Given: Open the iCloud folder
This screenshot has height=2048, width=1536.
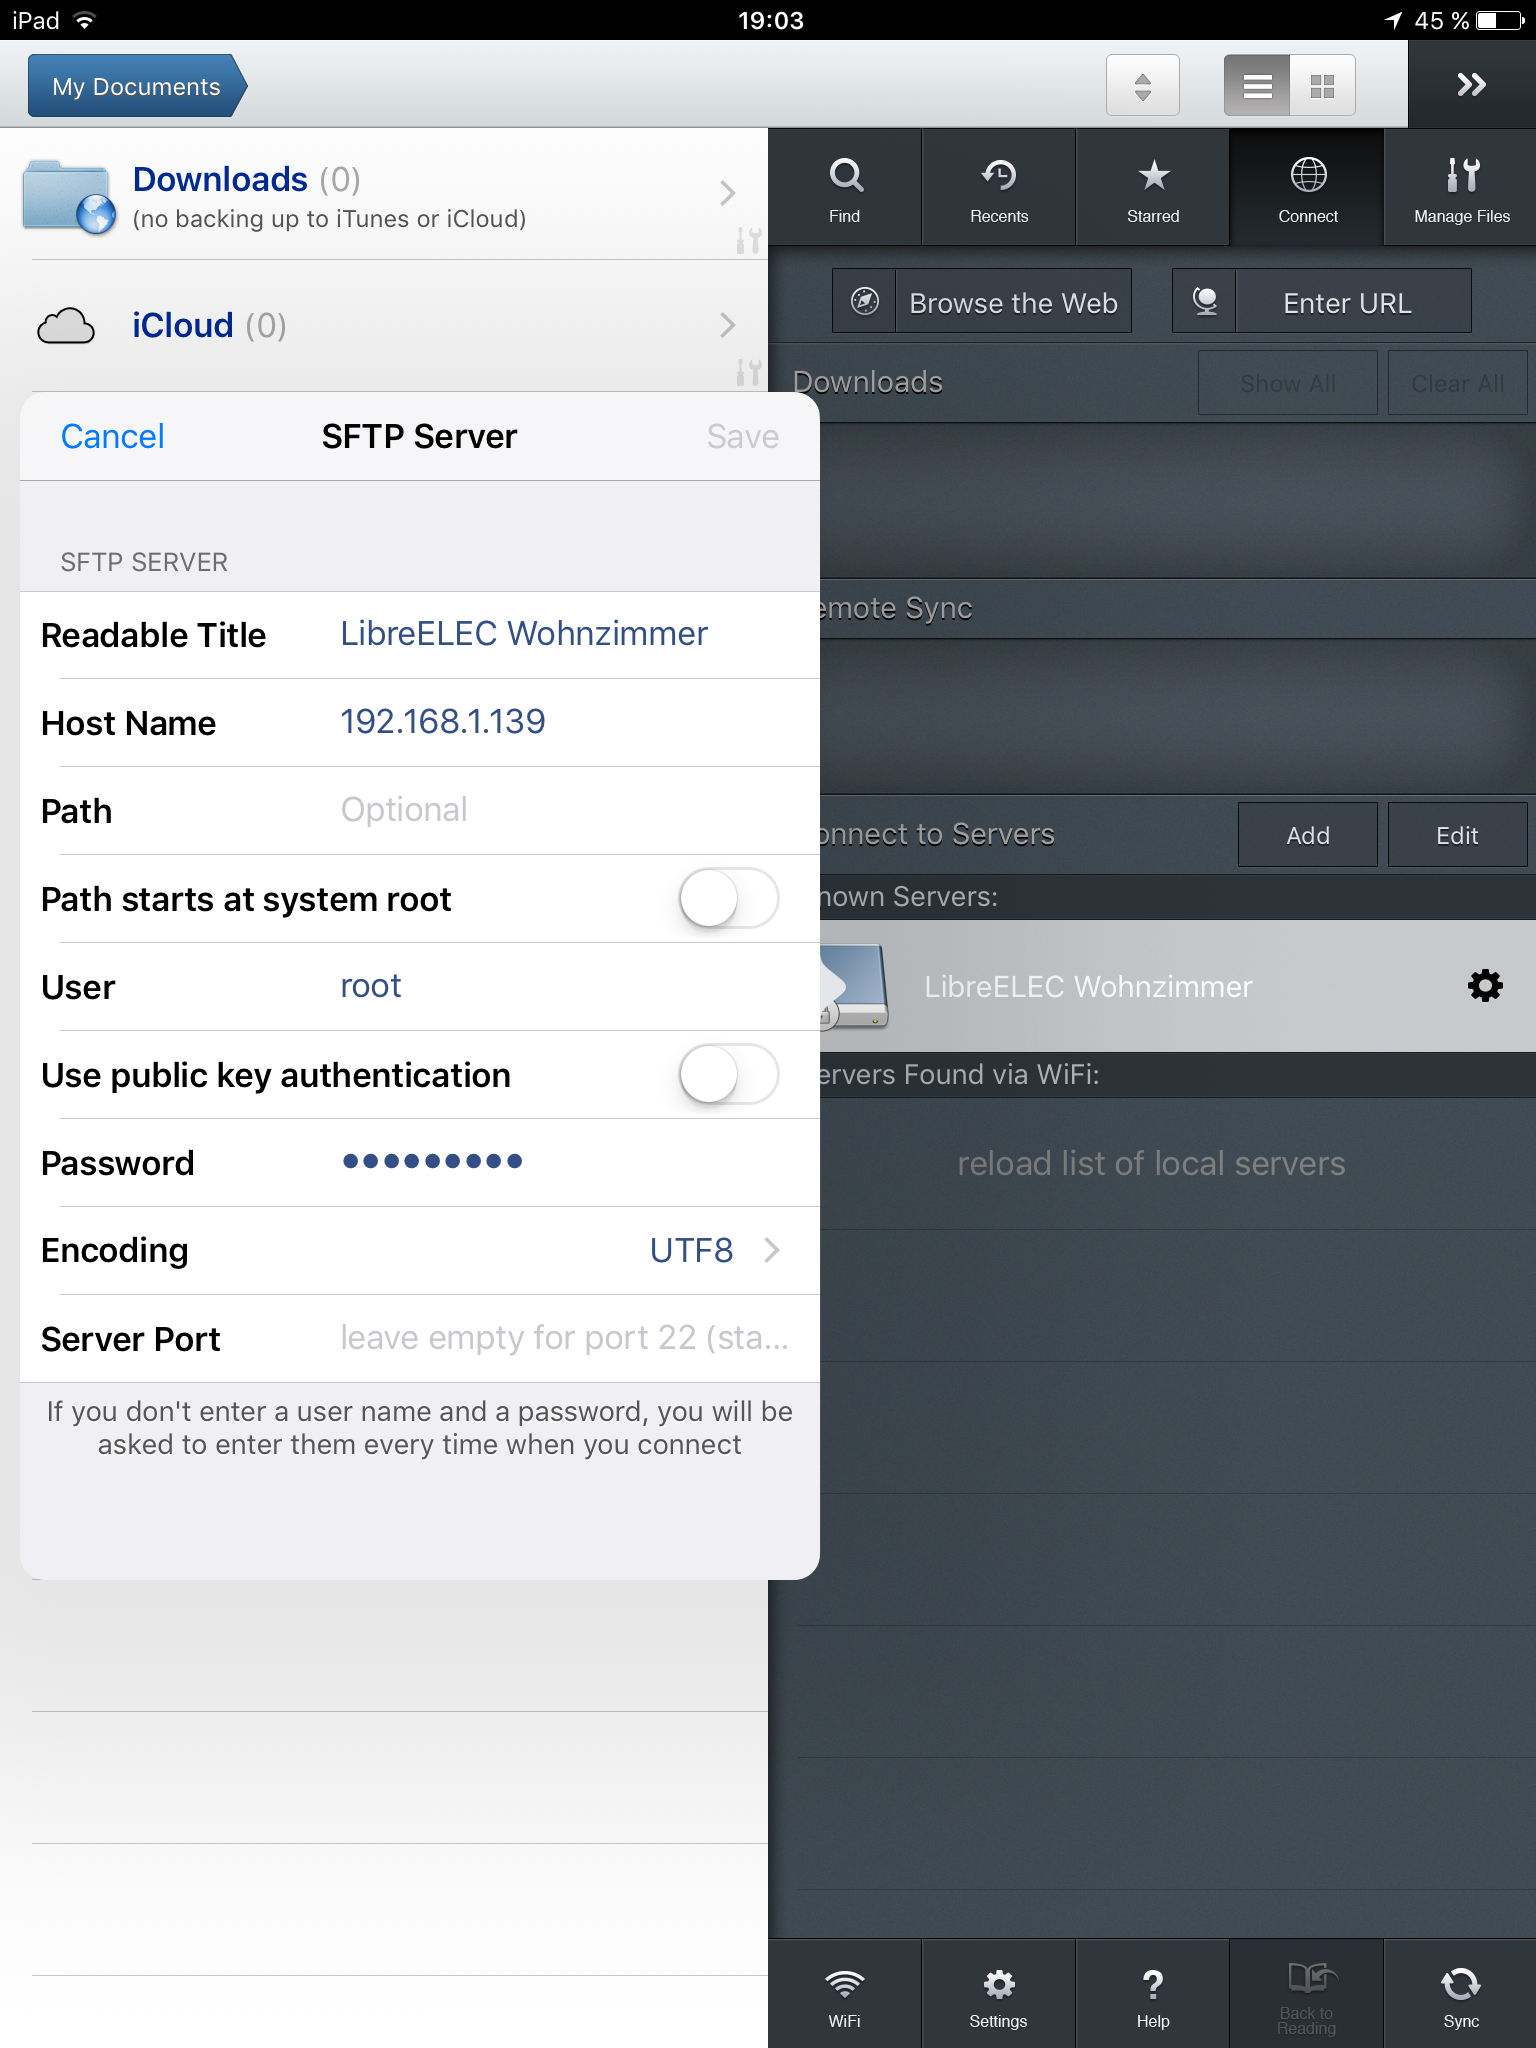Looking at the screenshot, I should (384, 326).
